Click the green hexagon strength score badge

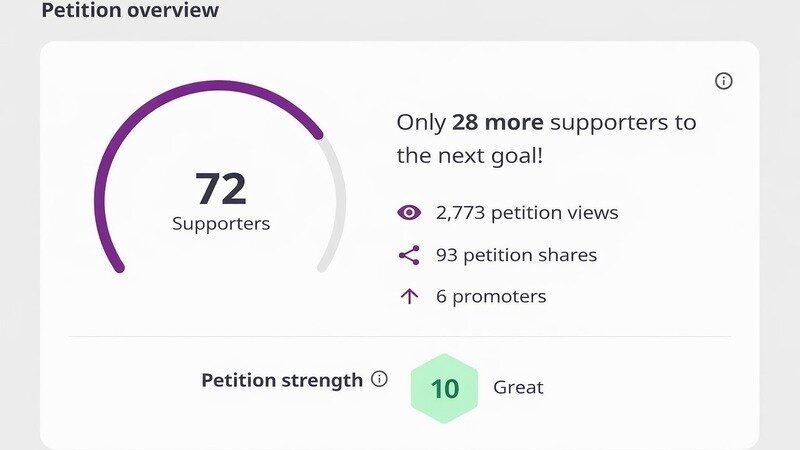click(444, 388)
